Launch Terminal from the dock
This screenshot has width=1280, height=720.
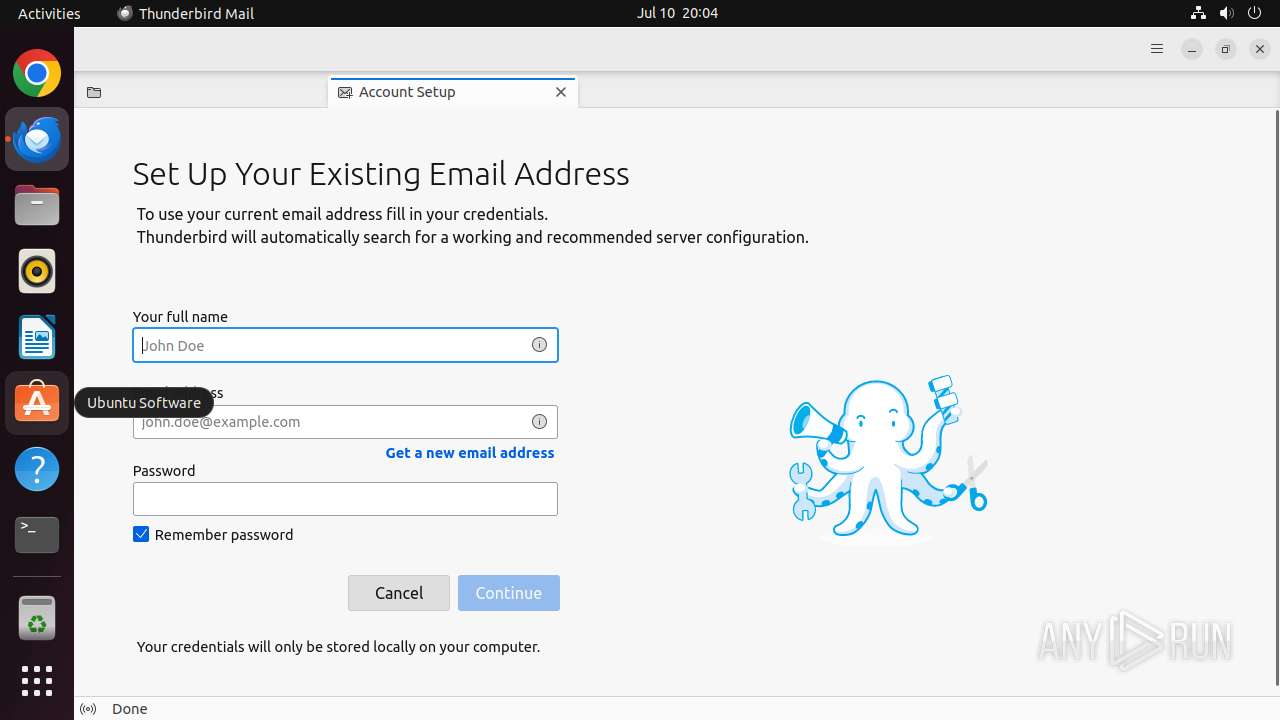[x=37, y=535]
